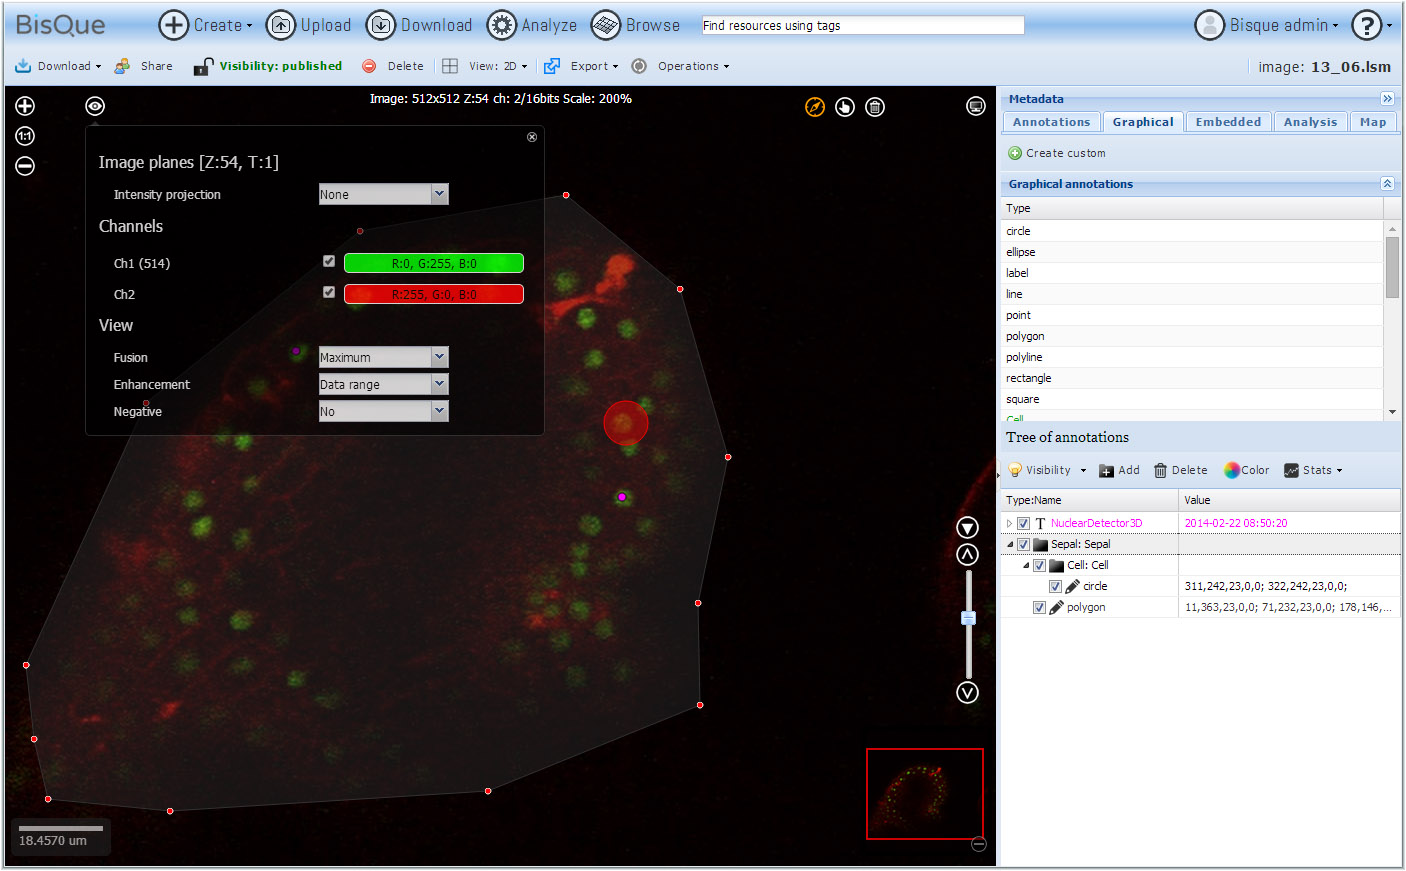Viewport: 1406px width, 871px height.
Task: Click the eye view options icon
Action: (x=95, y=106)
